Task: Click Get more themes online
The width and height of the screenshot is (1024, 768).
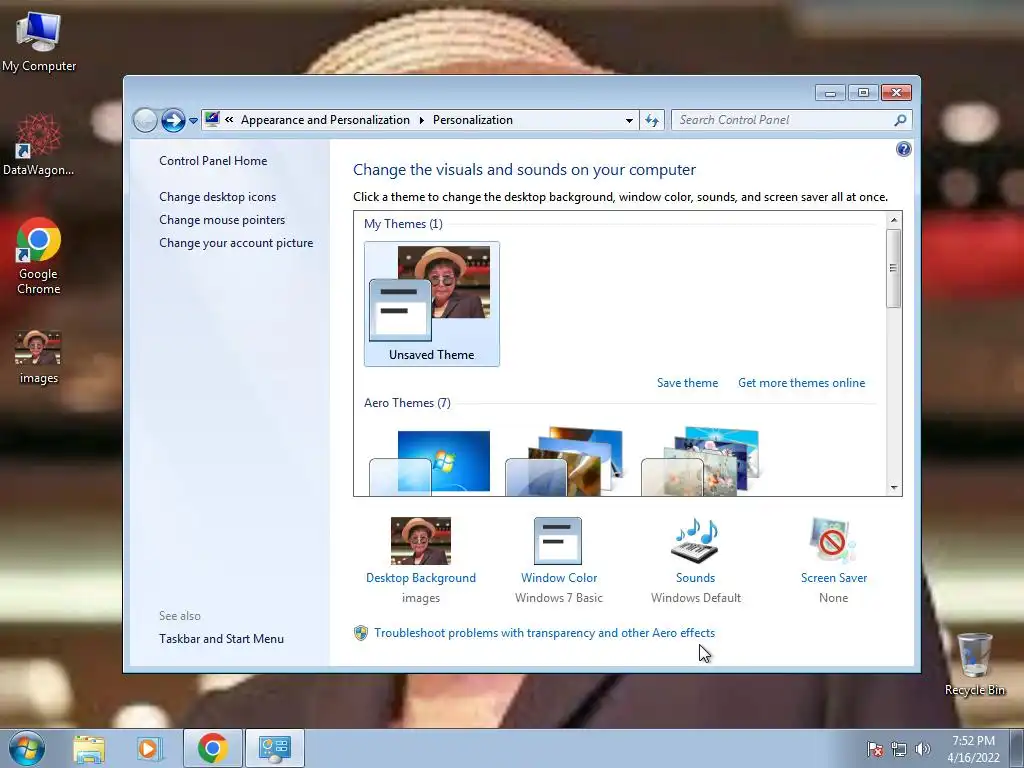Action: [x=801, y=383]
